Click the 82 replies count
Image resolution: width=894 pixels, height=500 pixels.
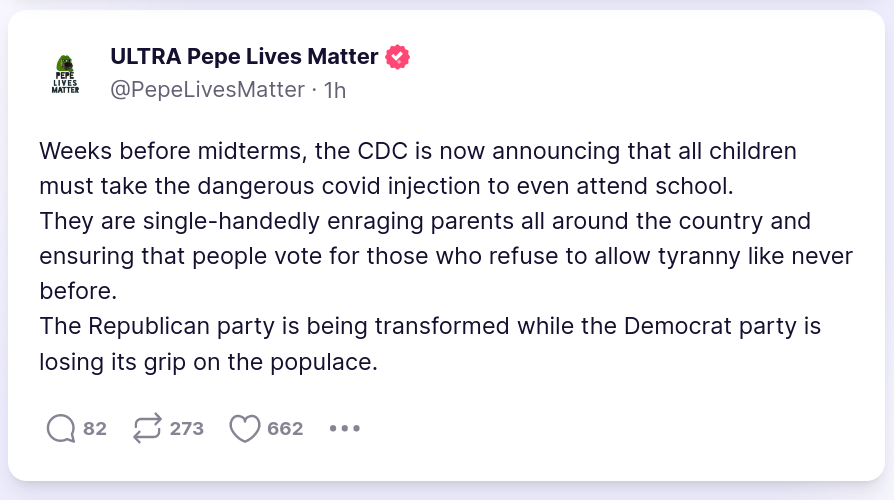95,429
